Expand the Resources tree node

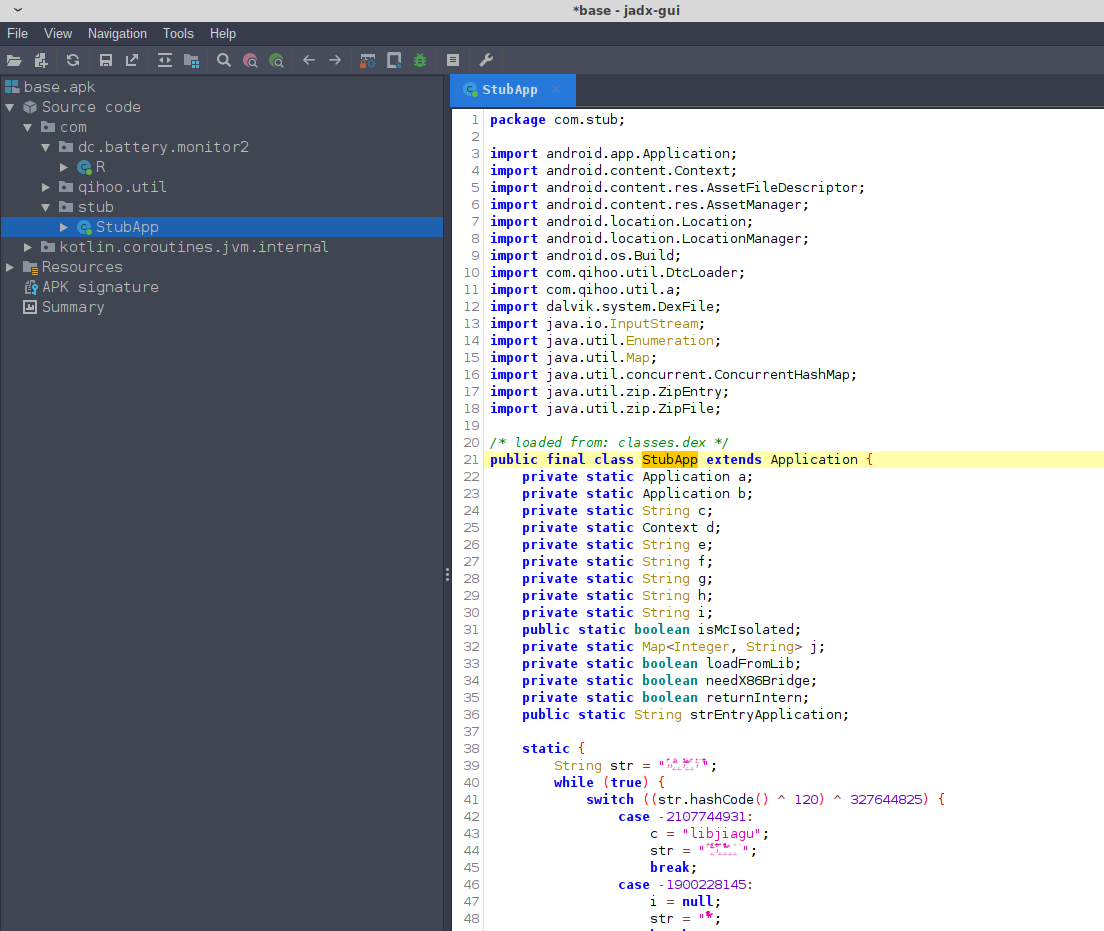click(10, 267)
